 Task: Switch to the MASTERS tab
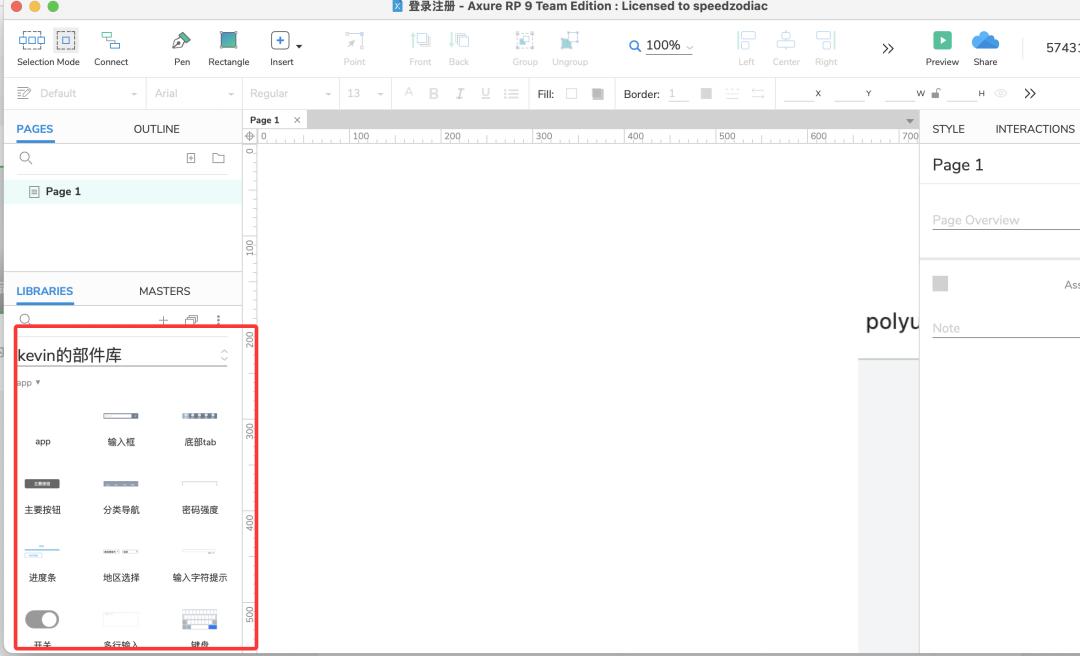164,291
